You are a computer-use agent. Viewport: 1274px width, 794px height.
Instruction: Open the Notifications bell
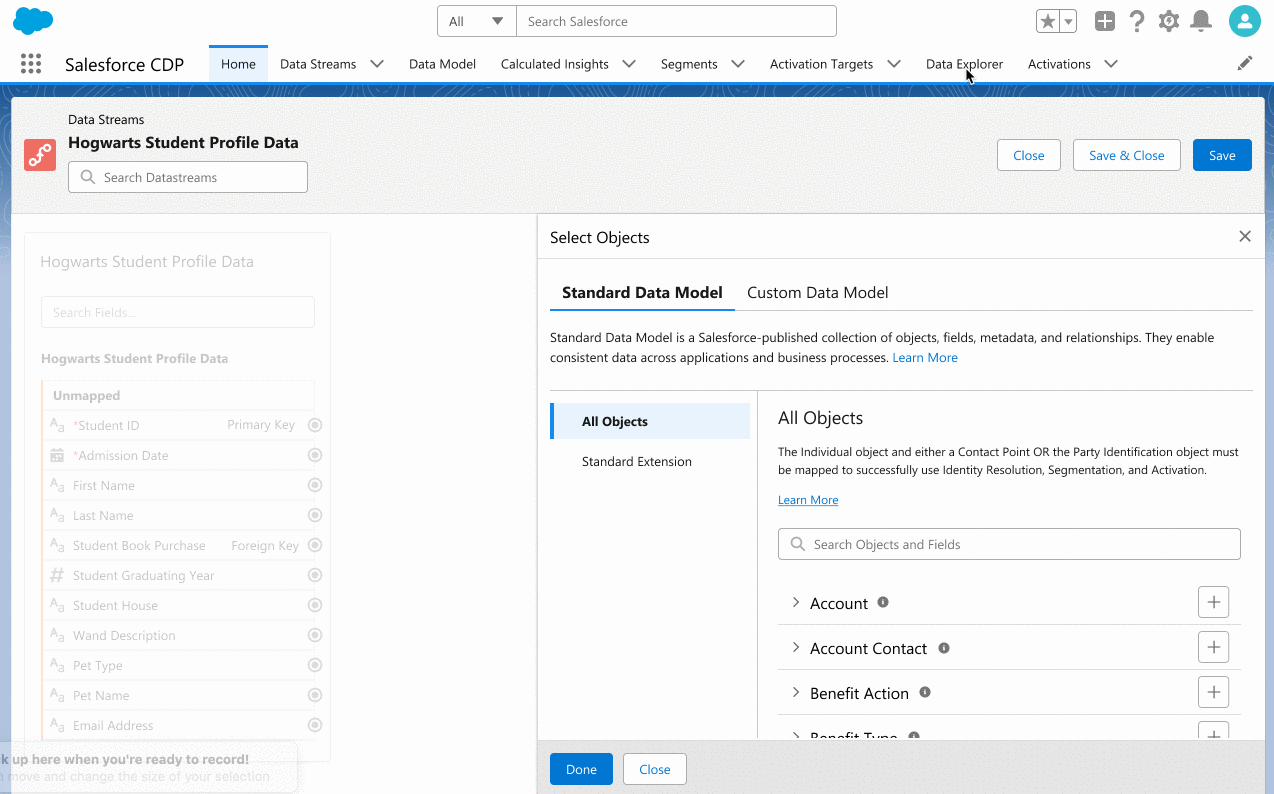tap(1201, 21)
